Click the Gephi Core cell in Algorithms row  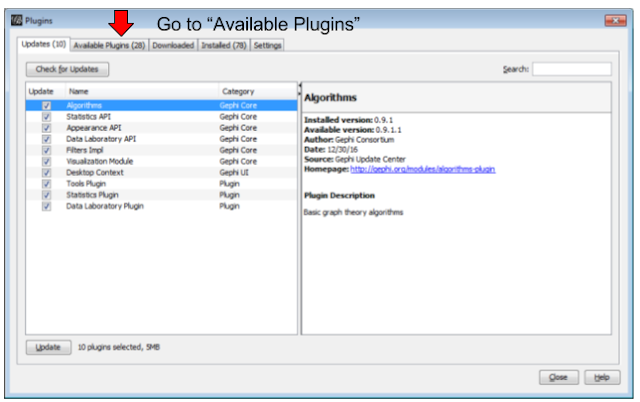point(238,105)
